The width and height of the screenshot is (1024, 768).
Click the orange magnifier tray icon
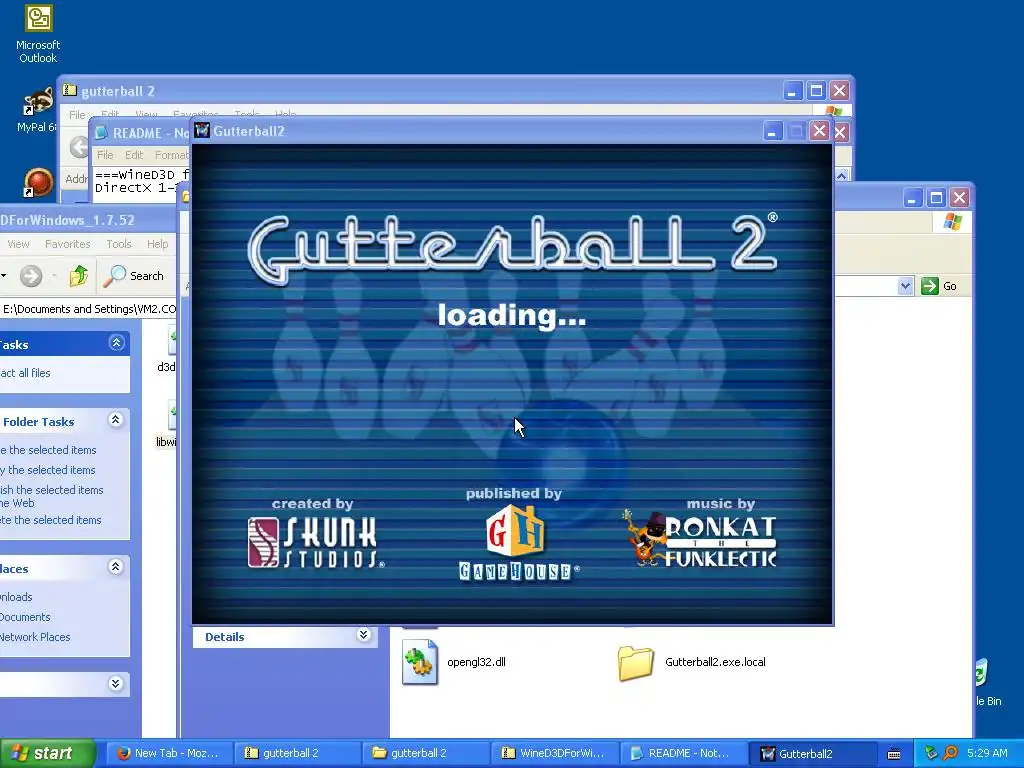pos(950,753)
